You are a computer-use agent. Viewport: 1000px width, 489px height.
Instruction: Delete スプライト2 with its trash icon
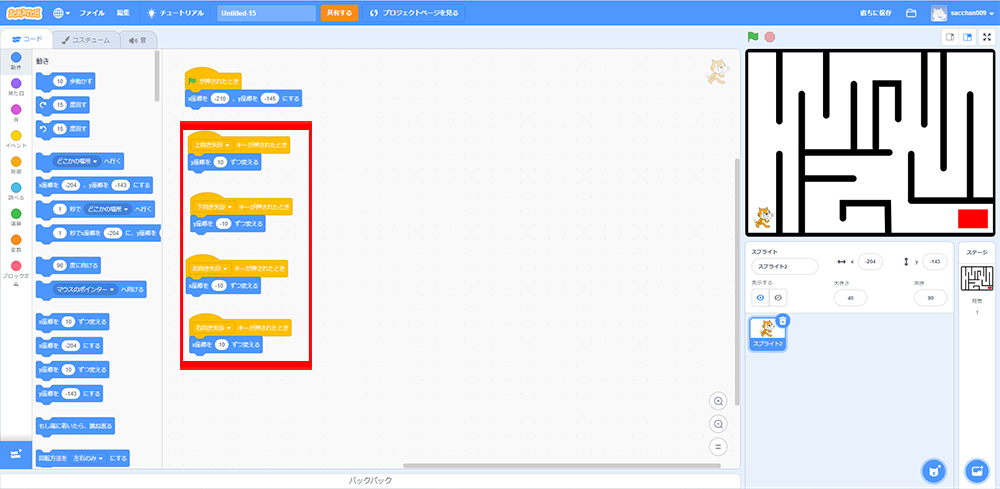click(783, 320)
